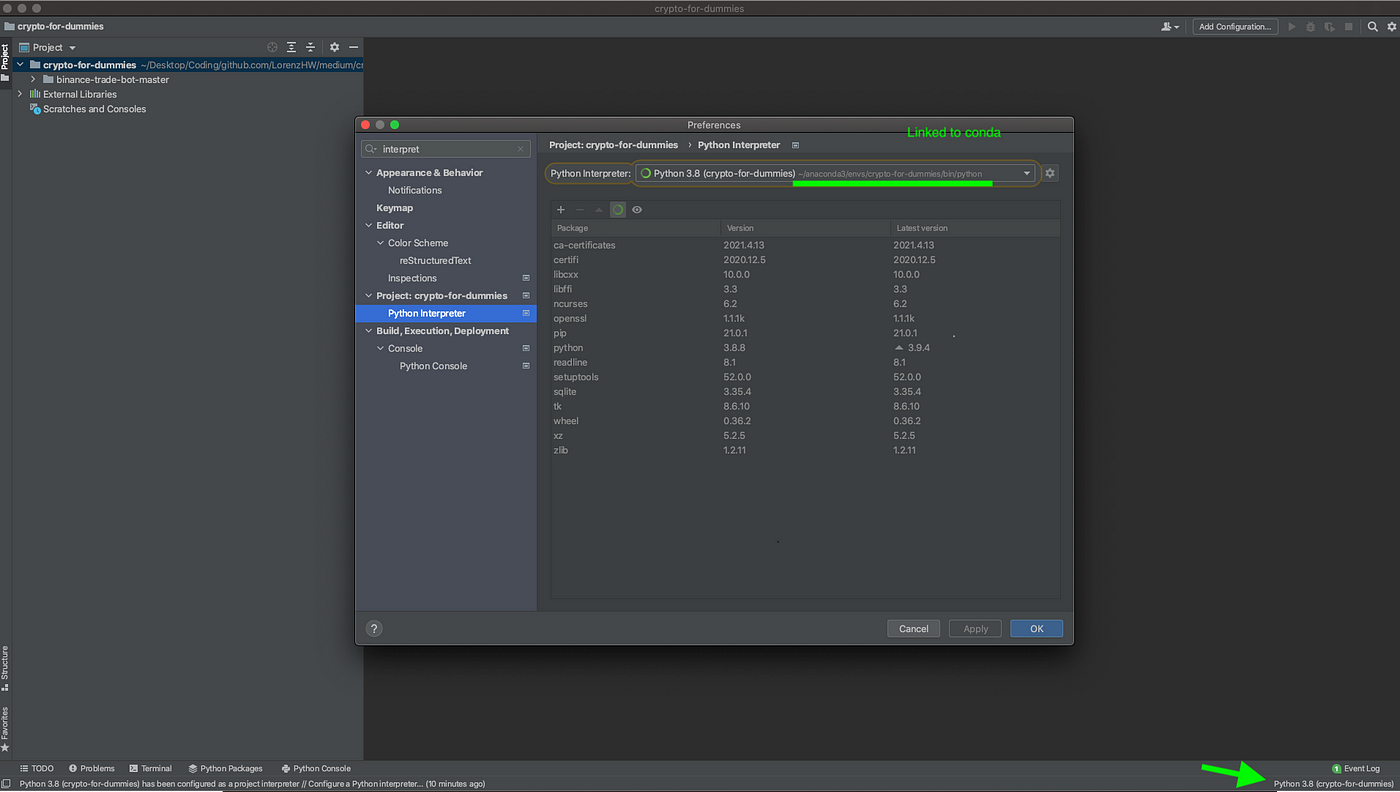This screenshot has height=792, width=1400.
Task: Click the Stop icon in the main toolbar
Action: 1347,27
